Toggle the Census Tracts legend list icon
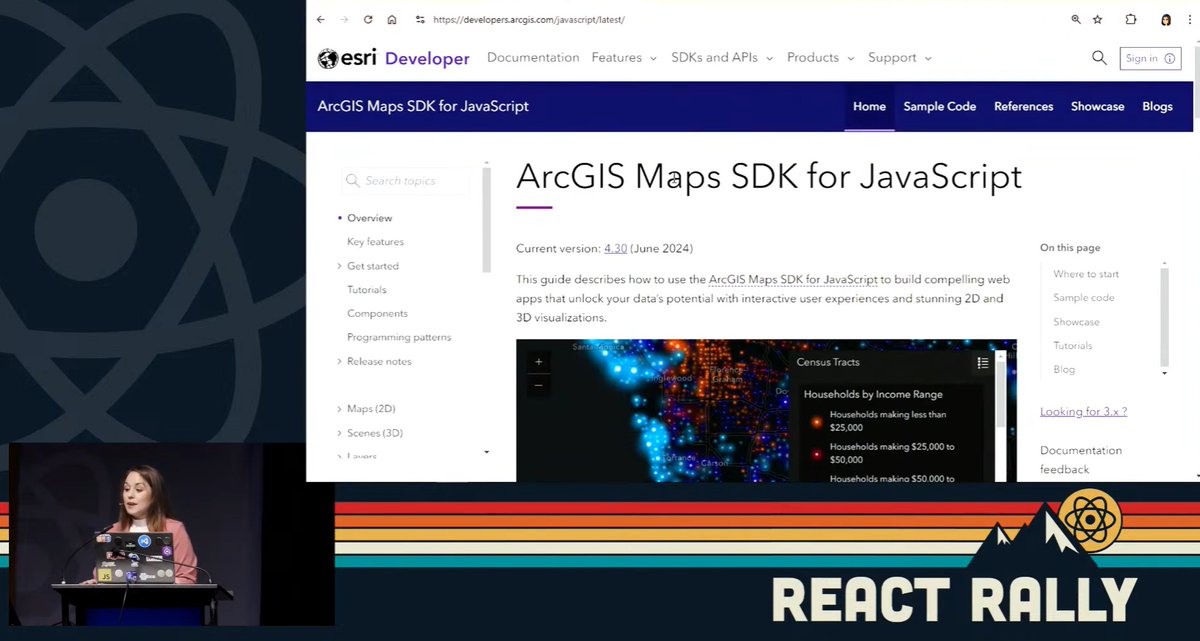 (983, 363)
